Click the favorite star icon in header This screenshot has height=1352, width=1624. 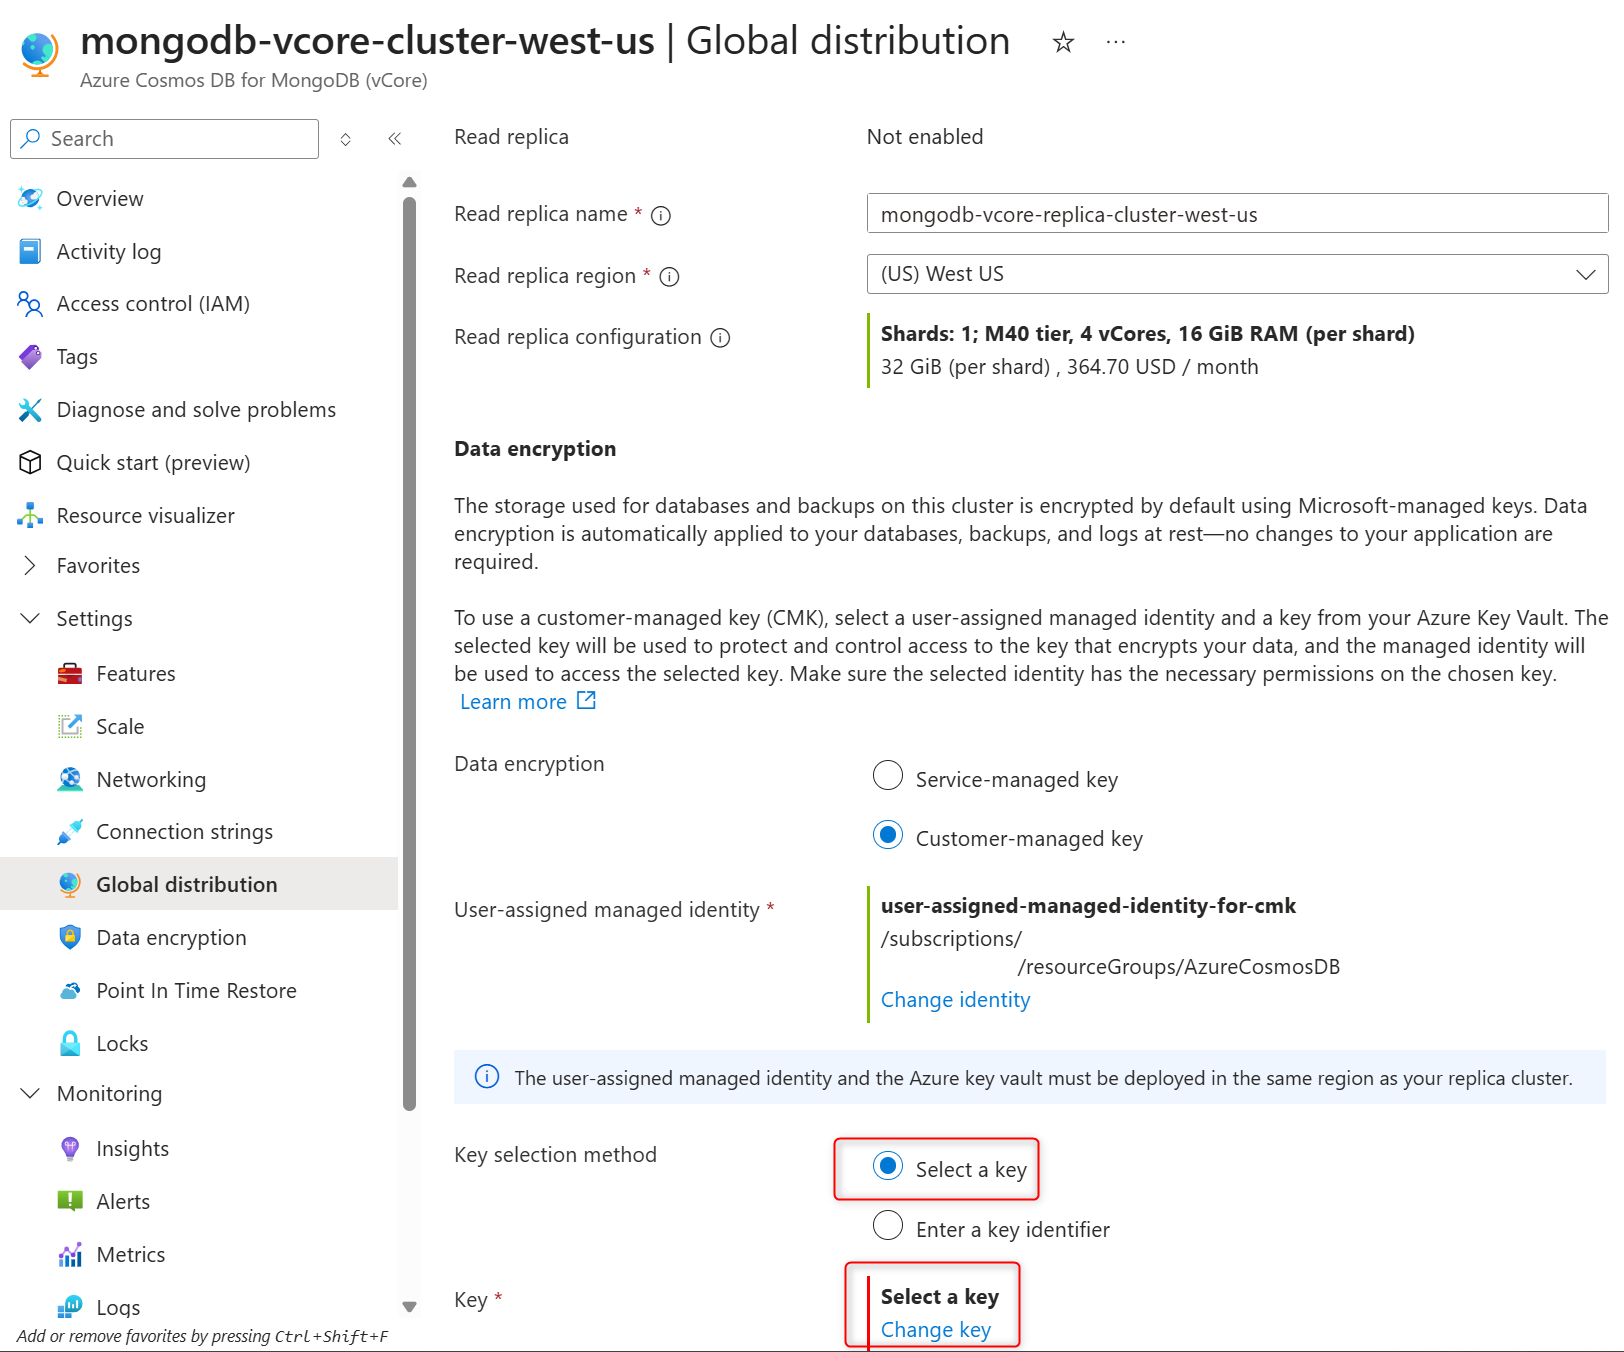pos(1063,42)
